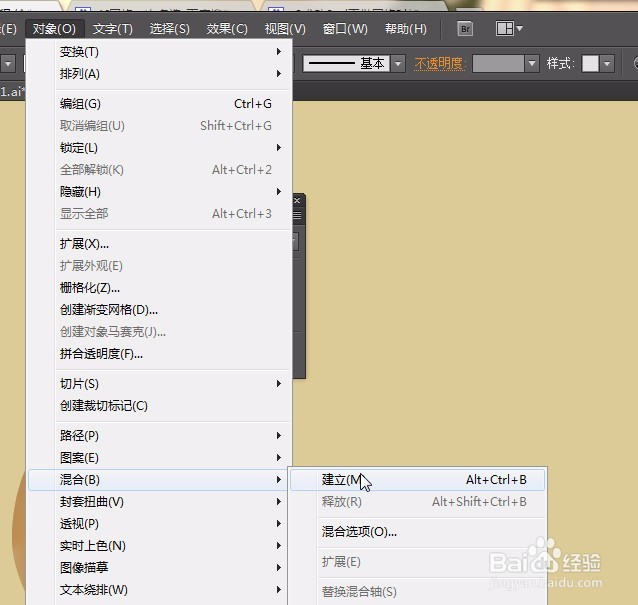Expand the 路径(P) submenu
The image size is (638, 605).
pyautogui.click(x=160, y=436)
